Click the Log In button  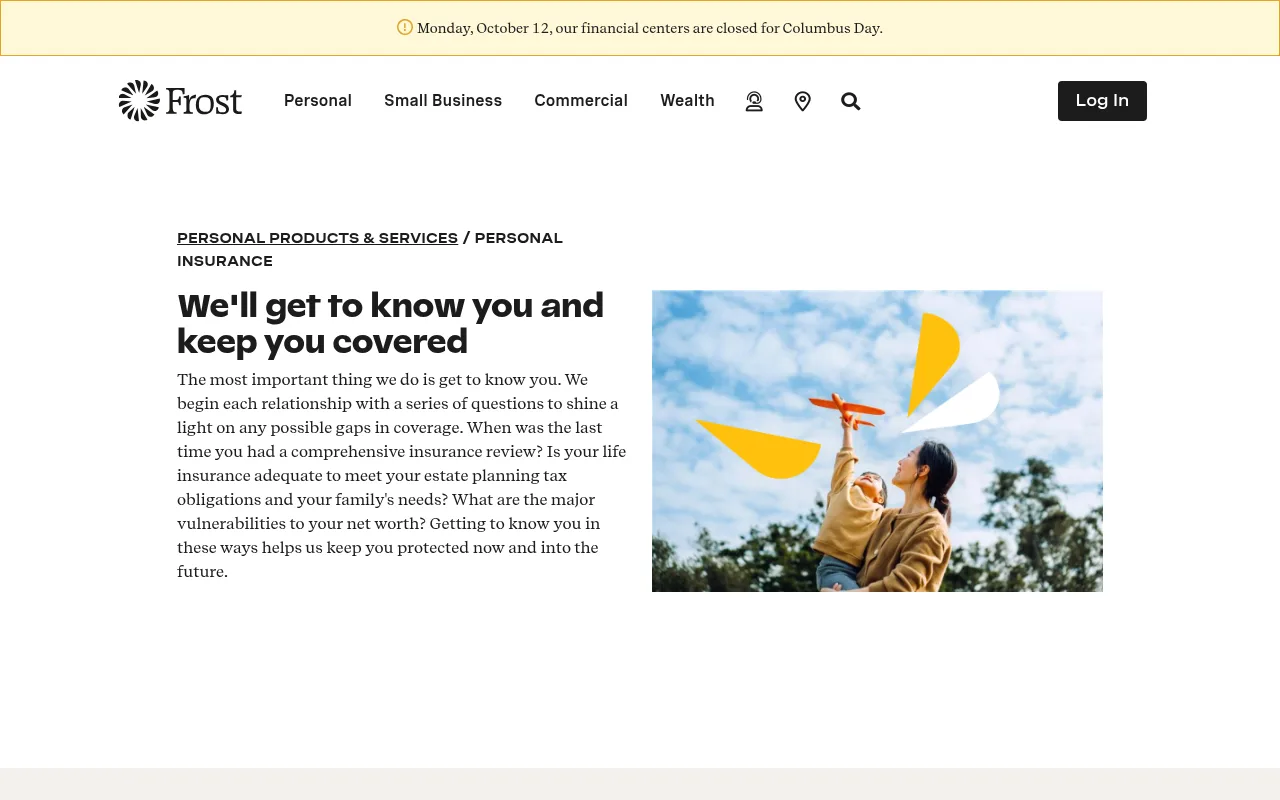coord(1102,101)
